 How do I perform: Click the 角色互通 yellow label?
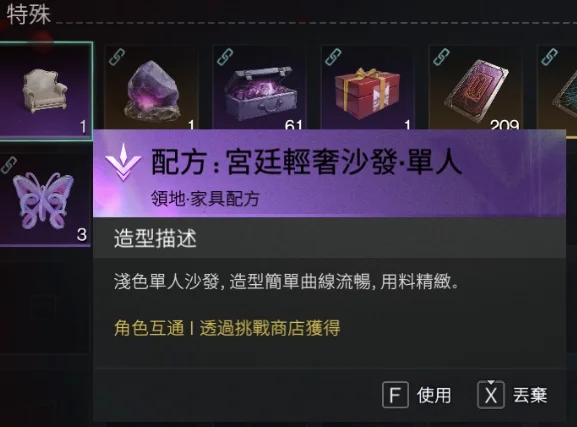(x=149, y=328)
